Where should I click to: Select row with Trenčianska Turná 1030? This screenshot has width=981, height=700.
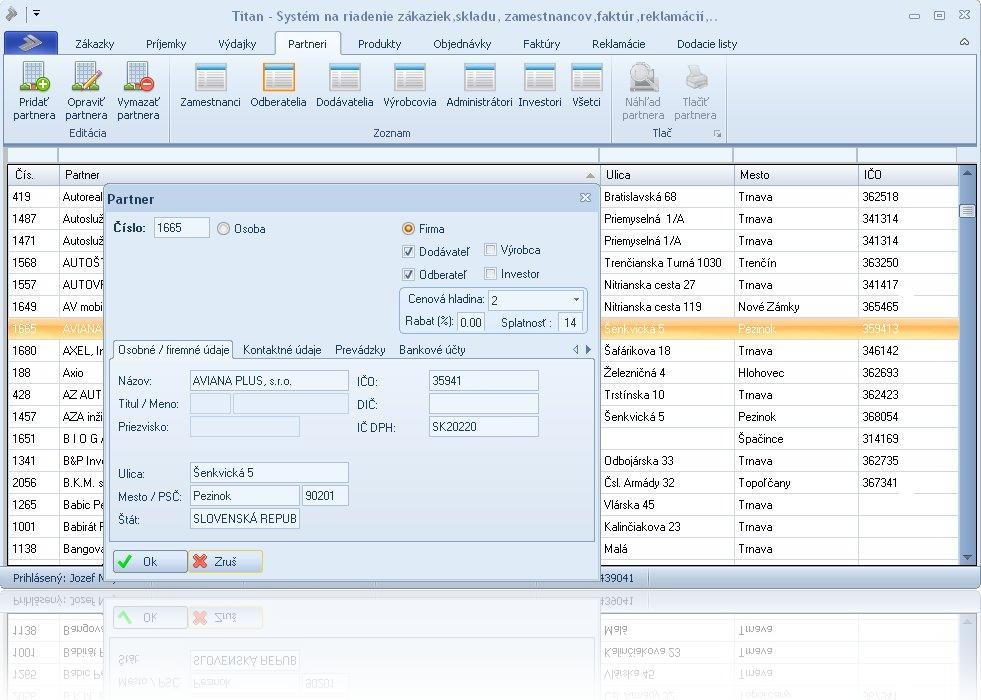click(x=483, y=263)
